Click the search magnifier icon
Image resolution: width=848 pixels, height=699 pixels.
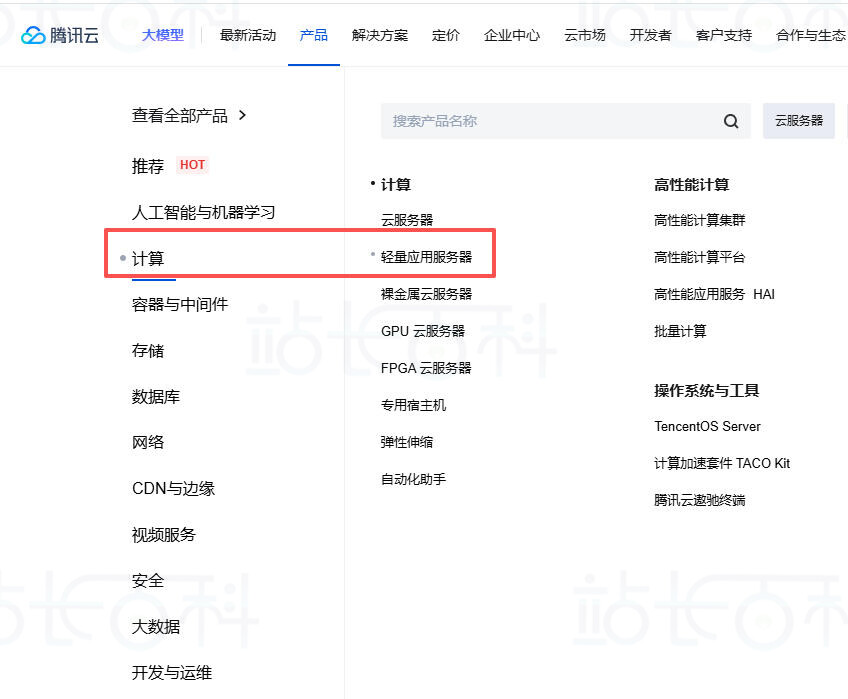pos(730,120)
